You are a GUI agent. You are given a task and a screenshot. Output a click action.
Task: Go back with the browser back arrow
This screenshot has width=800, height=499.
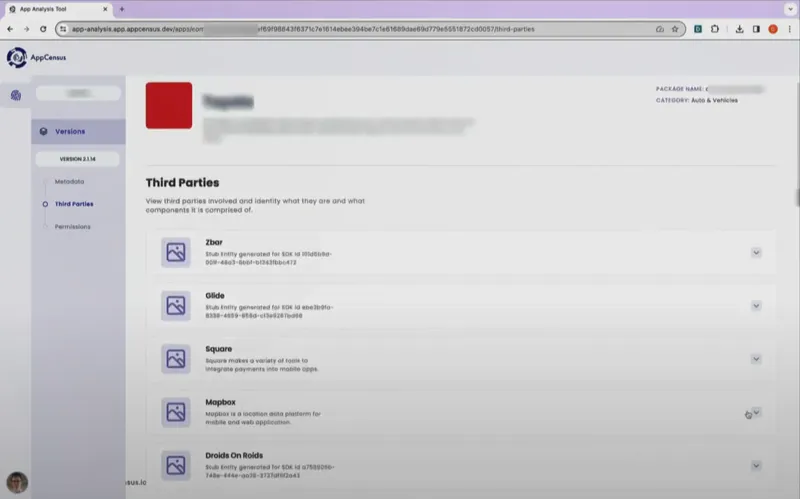click(x=10, y=29)
